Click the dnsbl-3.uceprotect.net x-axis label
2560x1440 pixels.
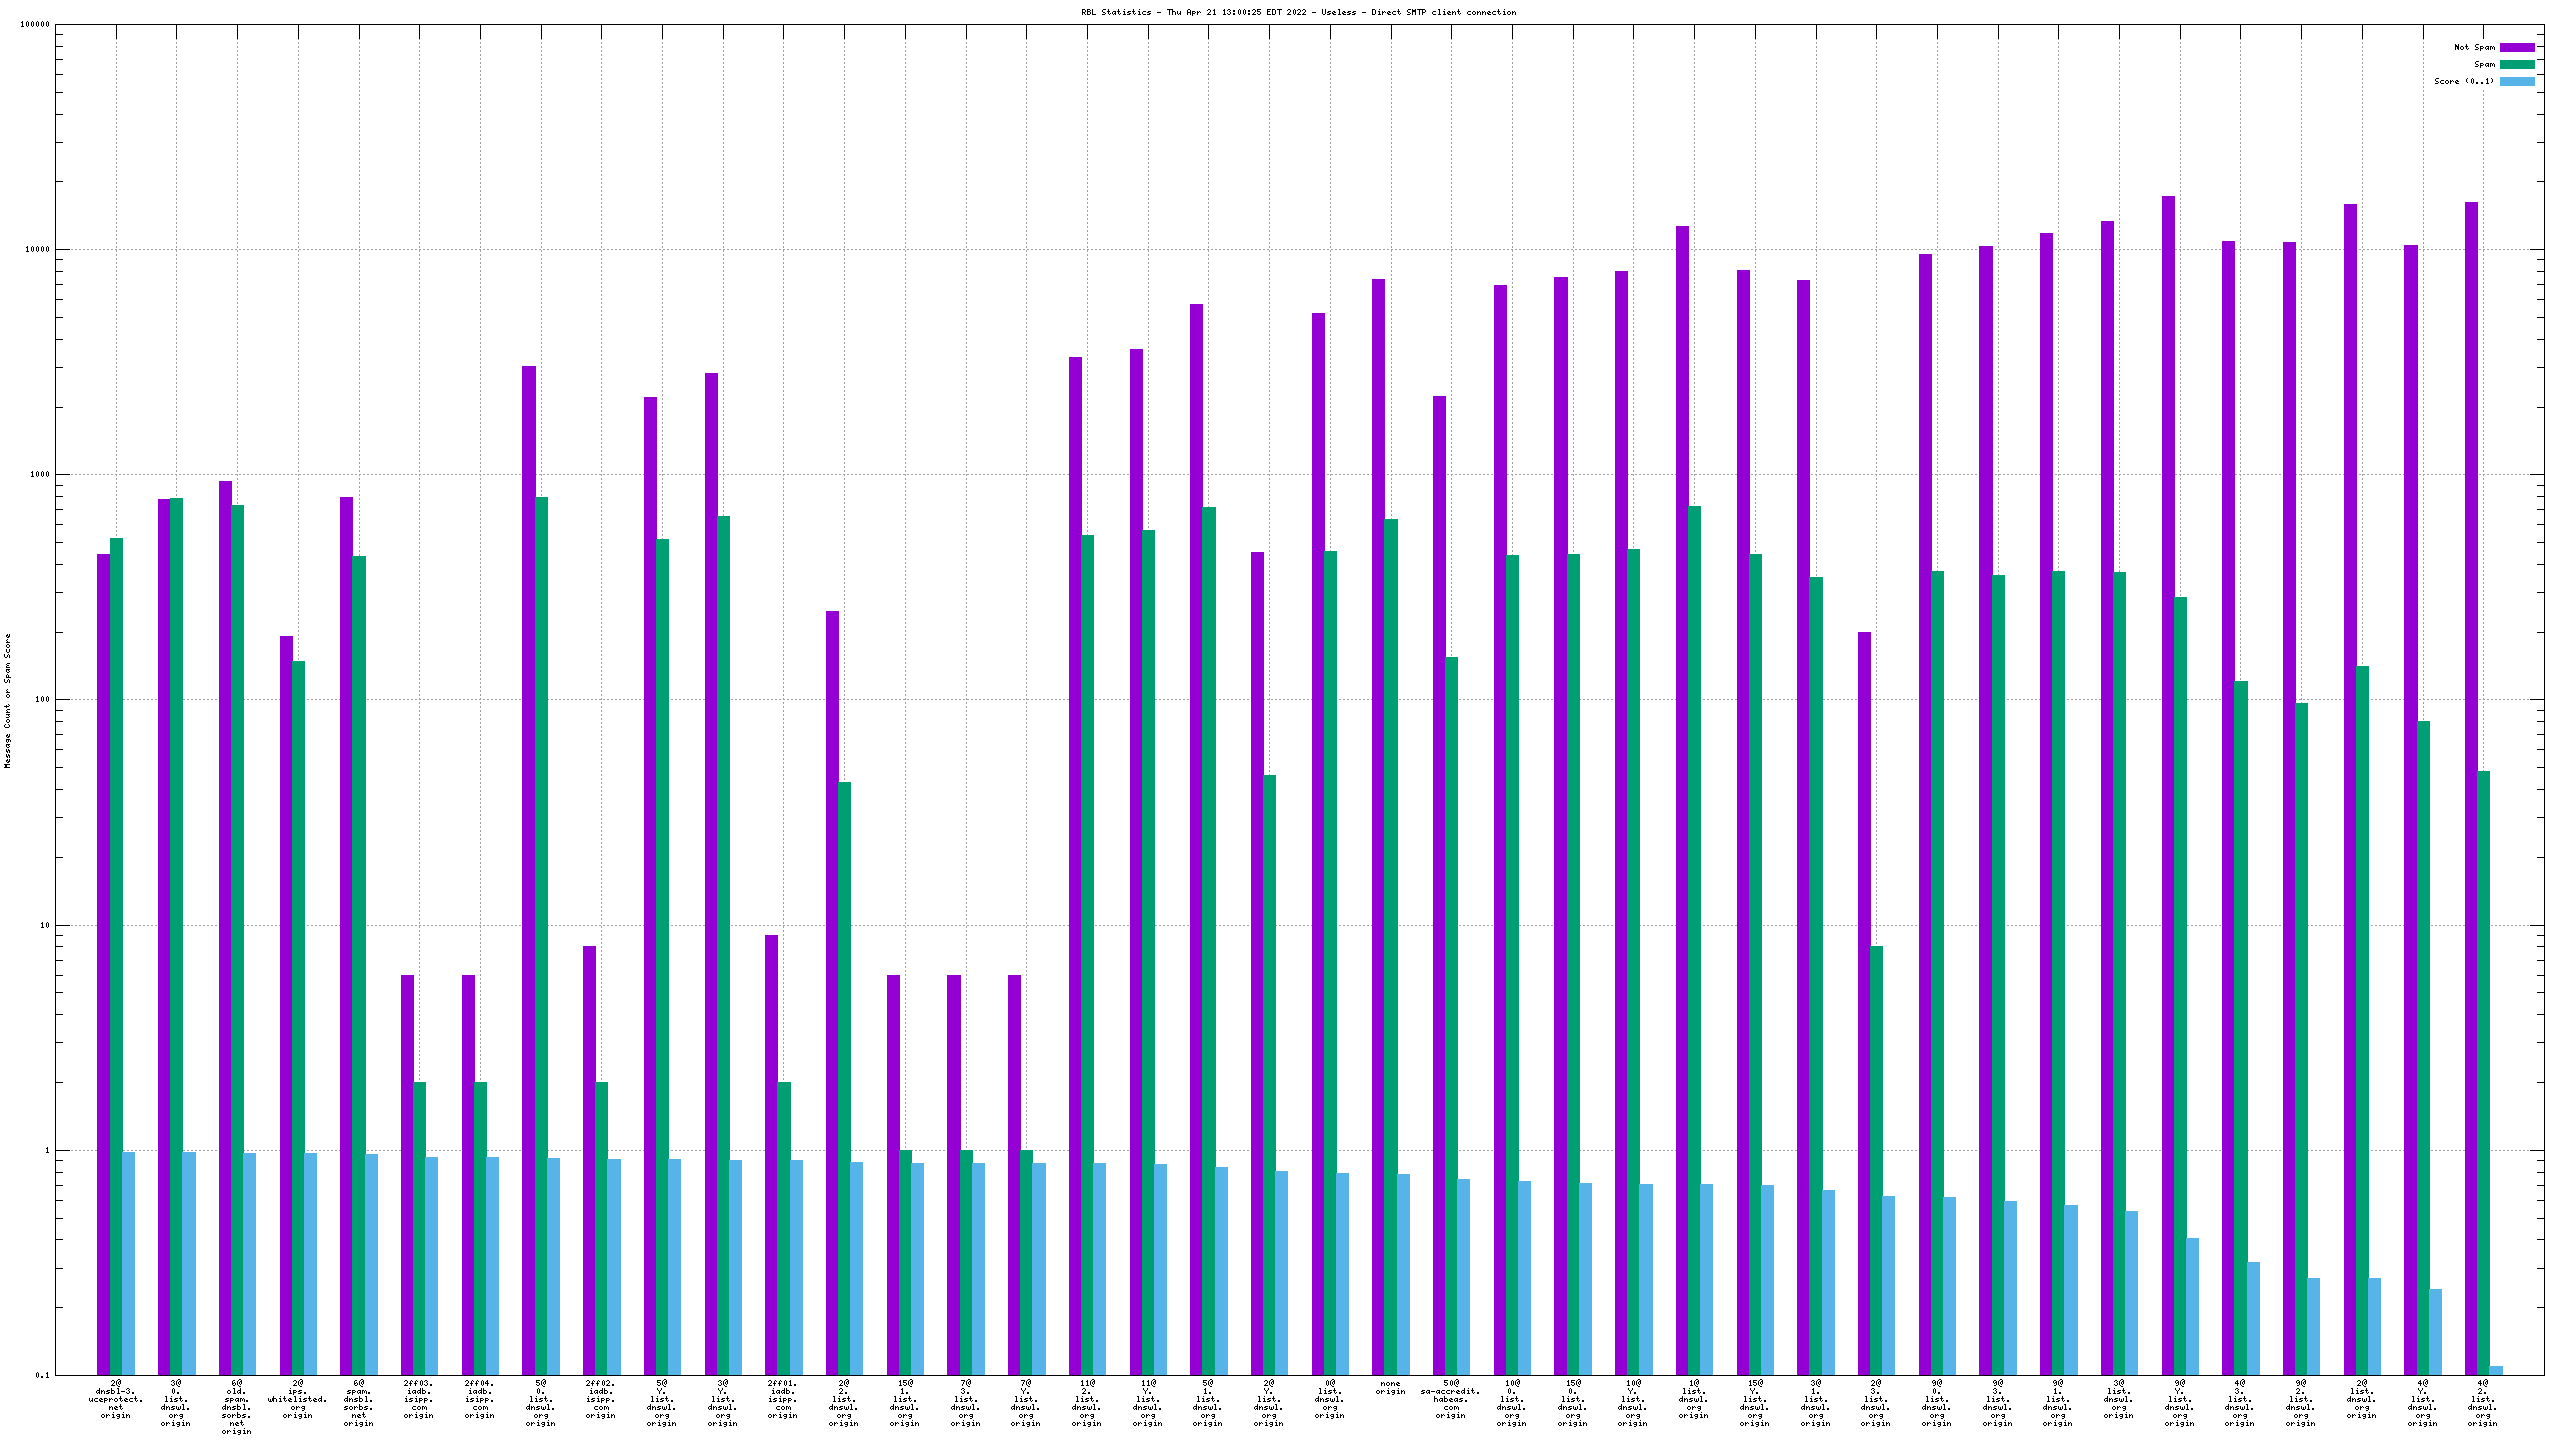point(116,1399)
